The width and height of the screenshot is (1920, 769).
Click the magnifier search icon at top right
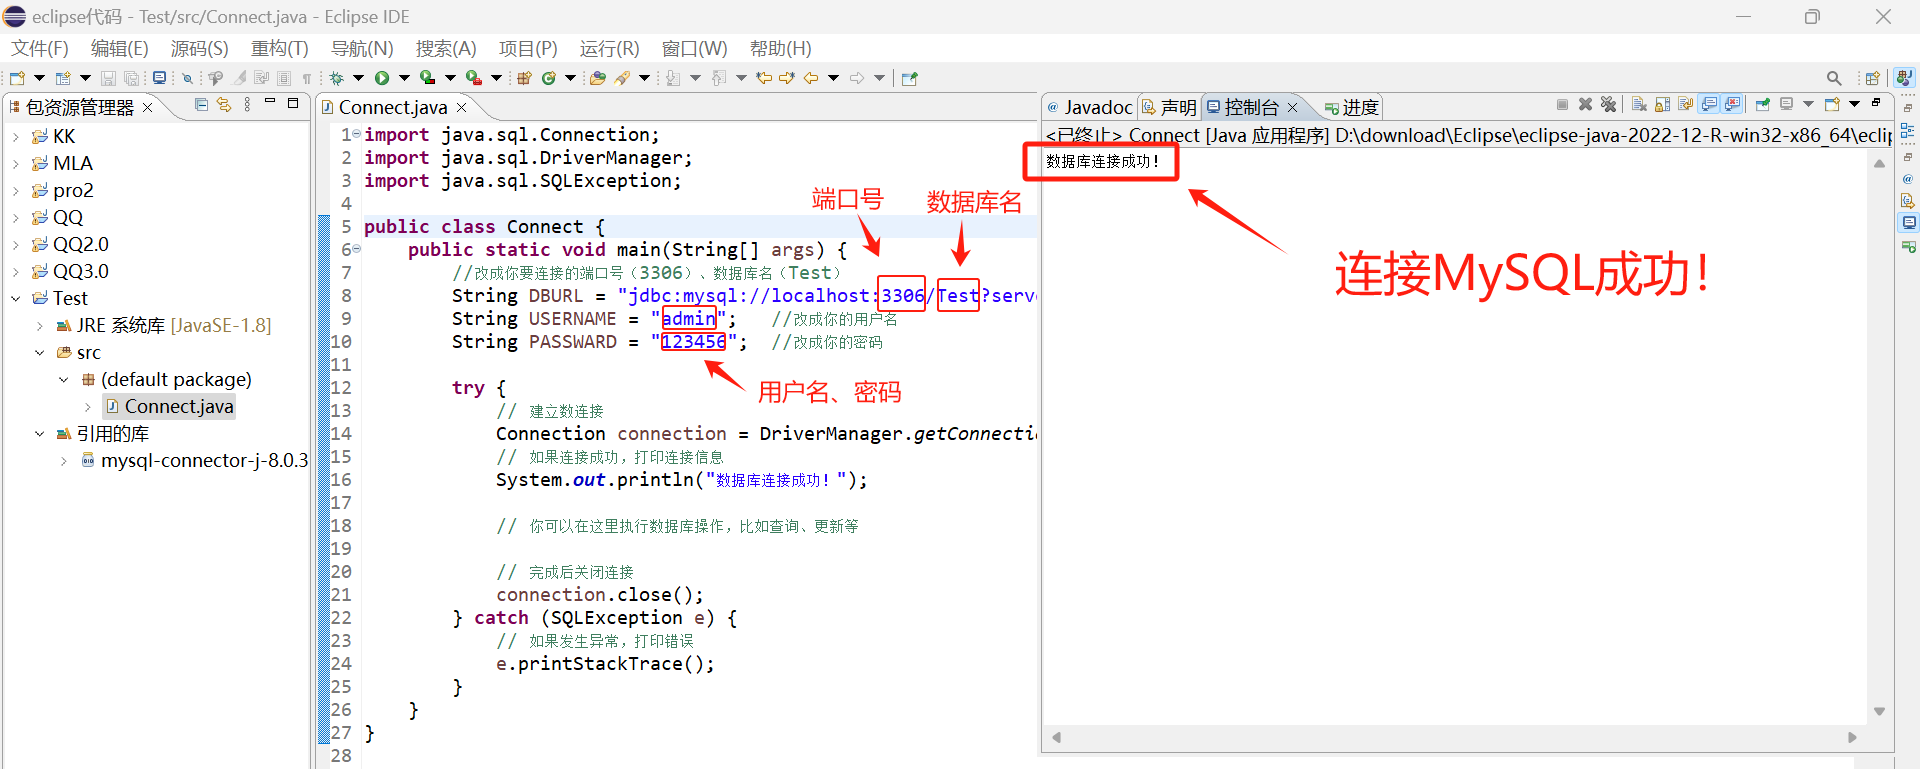[x=1834, y=78]
